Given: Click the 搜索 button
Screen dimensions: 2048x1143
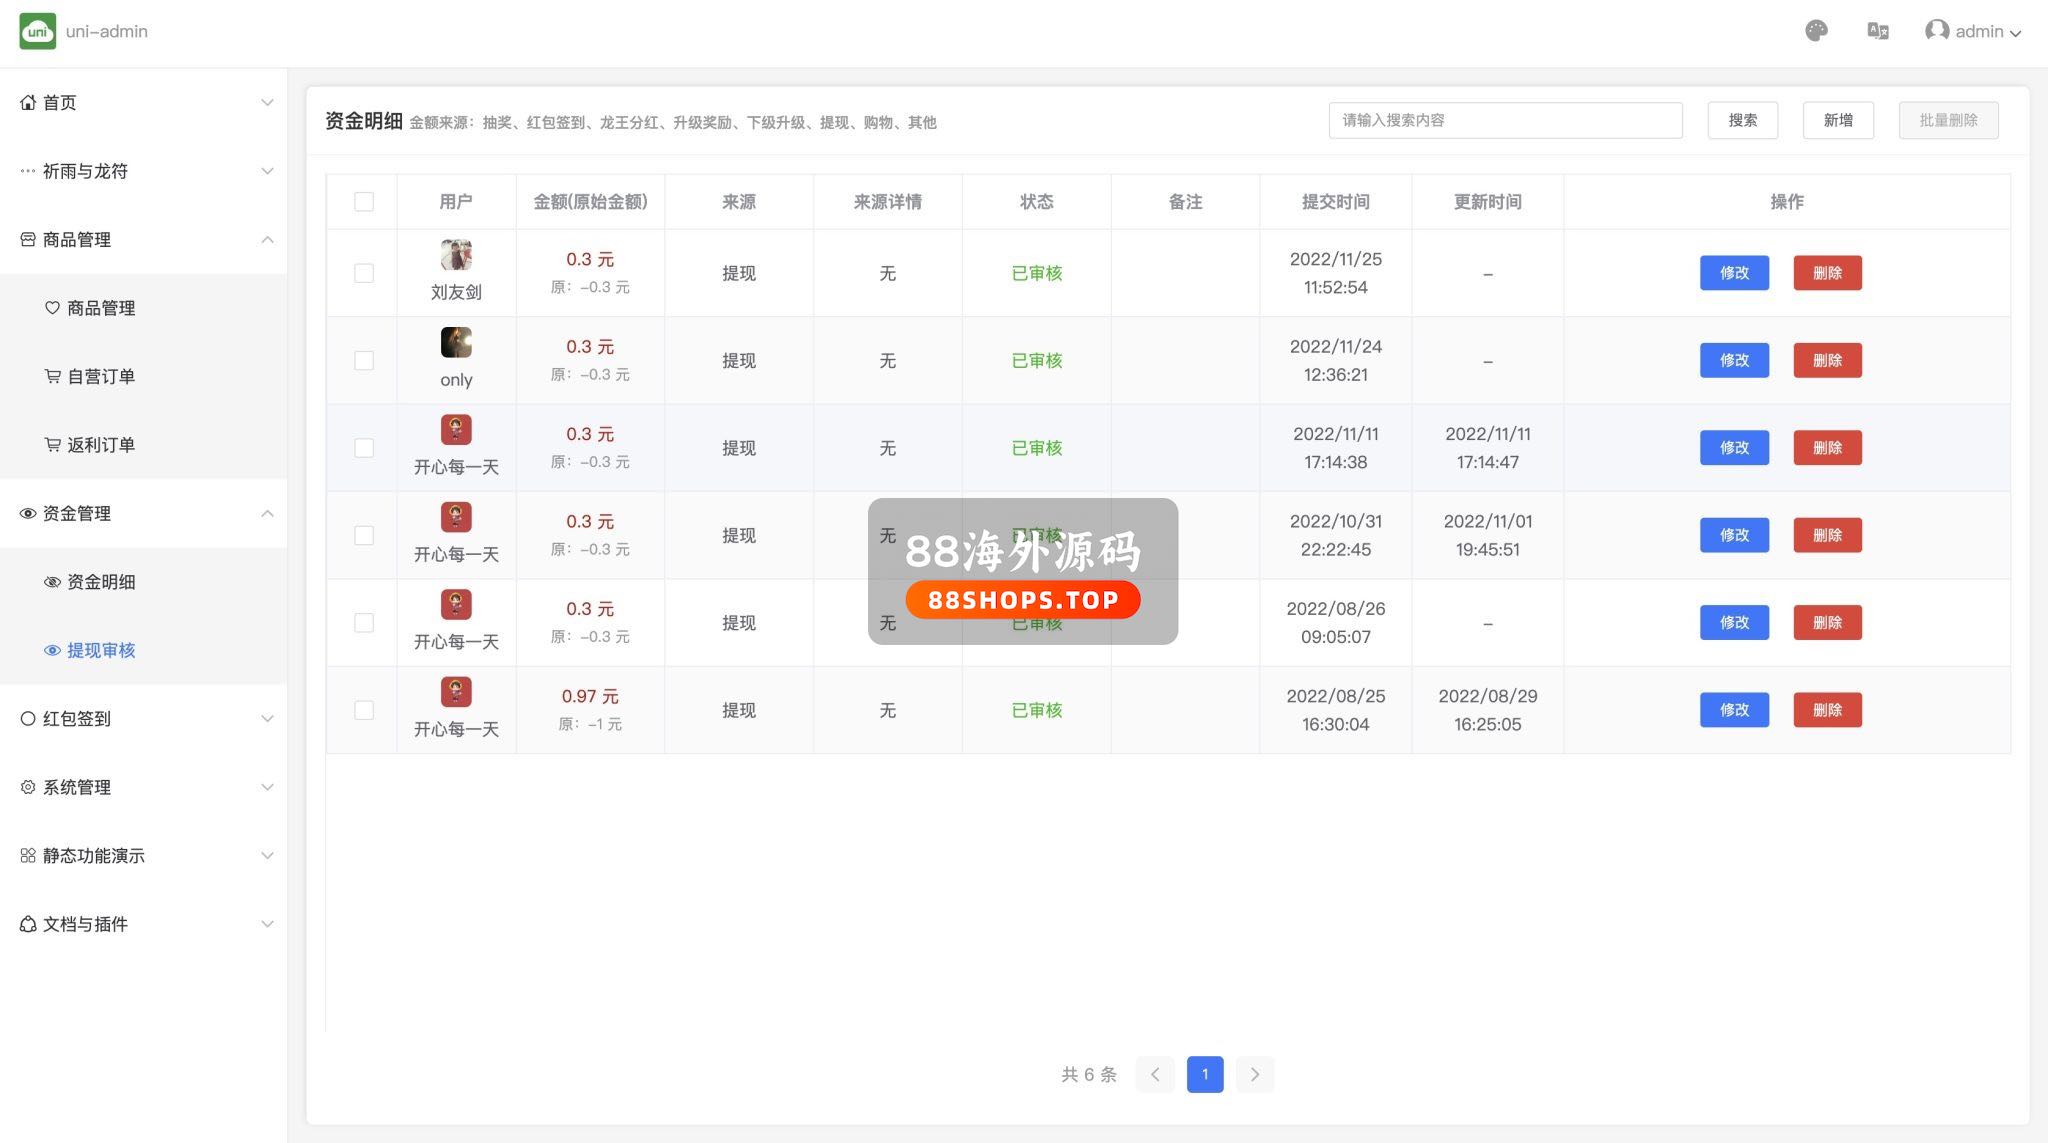Looking at the screenshot, I should (1742, 120).
